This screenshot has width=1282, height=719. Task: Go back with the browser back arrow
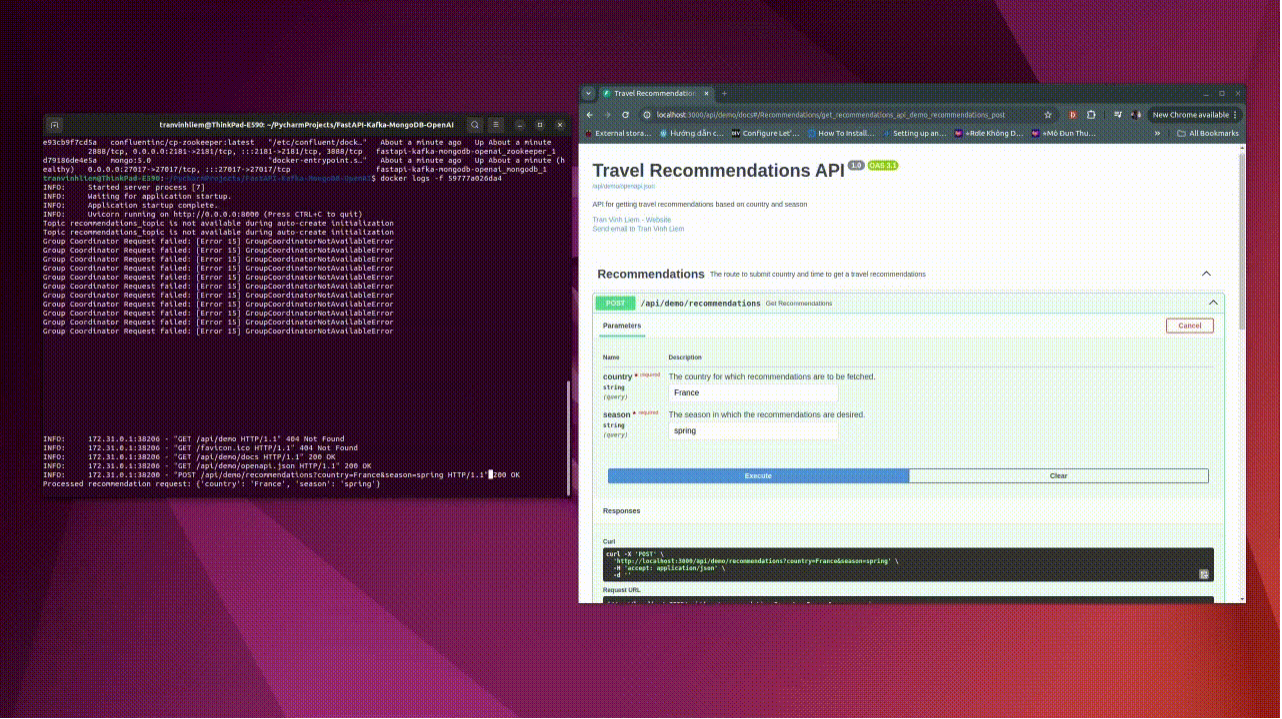[x=590, y=115]
